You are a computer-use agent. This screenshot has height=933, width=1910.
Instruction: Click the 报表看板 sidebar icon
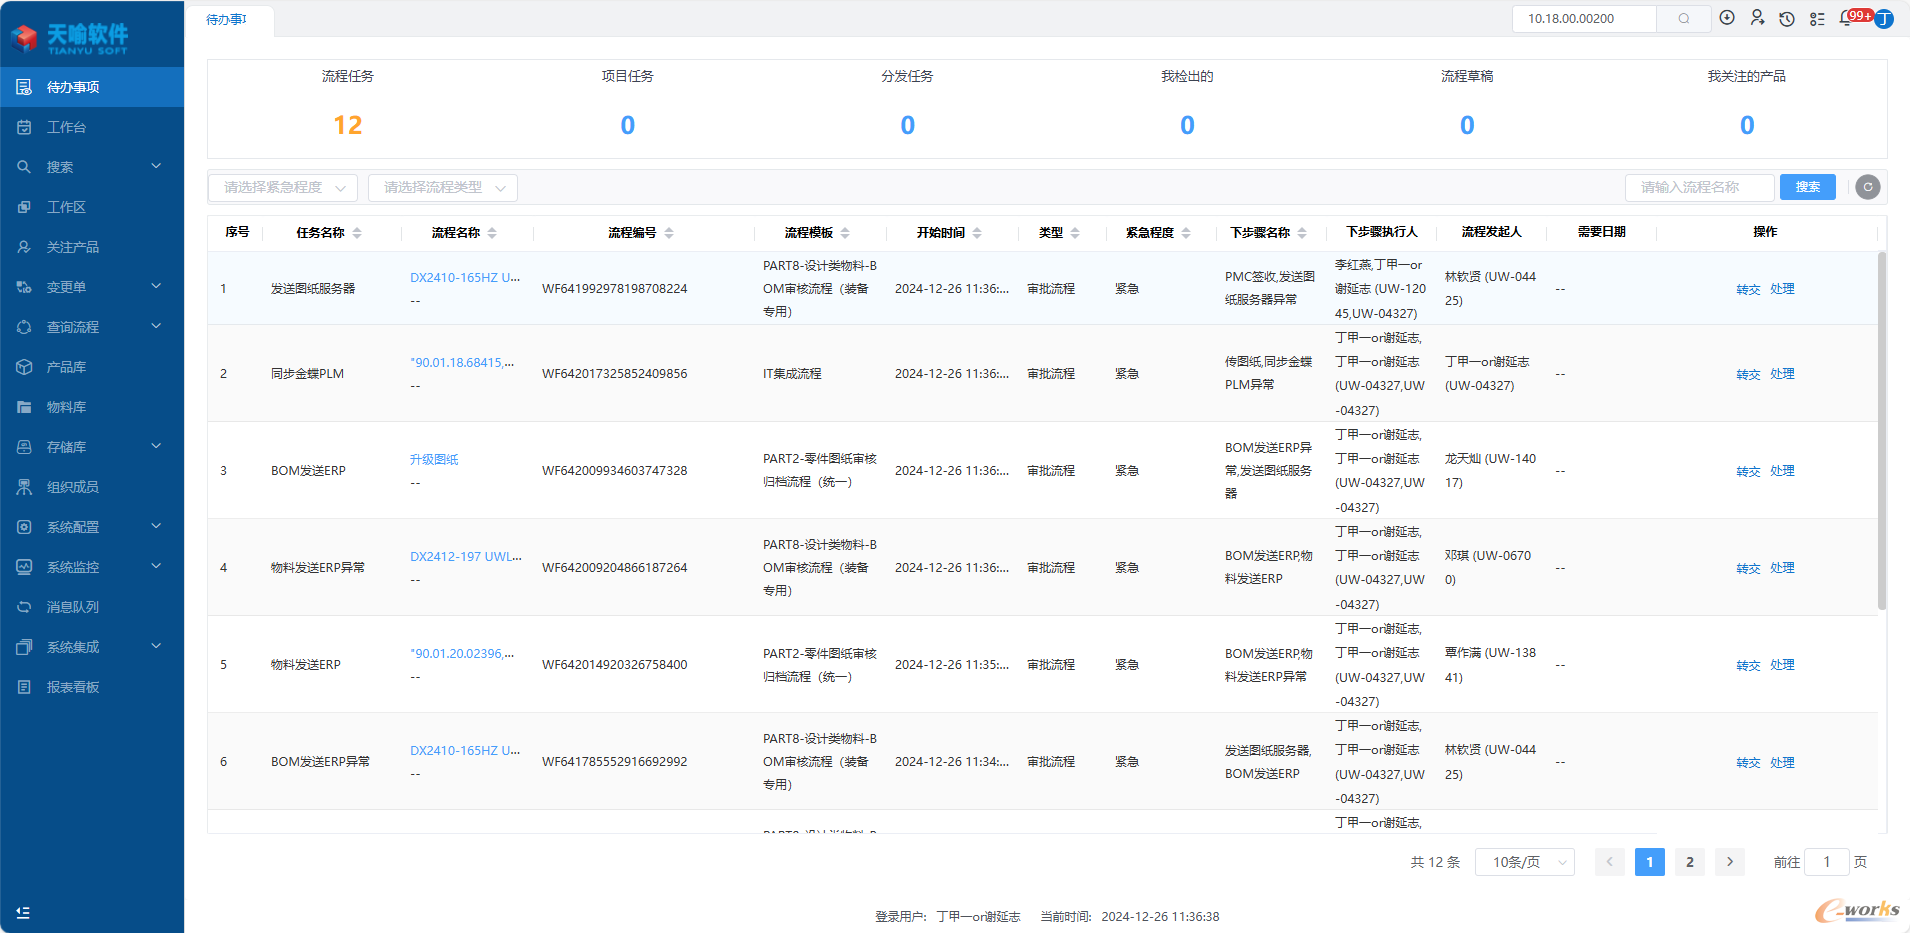[x=24, y=687]
